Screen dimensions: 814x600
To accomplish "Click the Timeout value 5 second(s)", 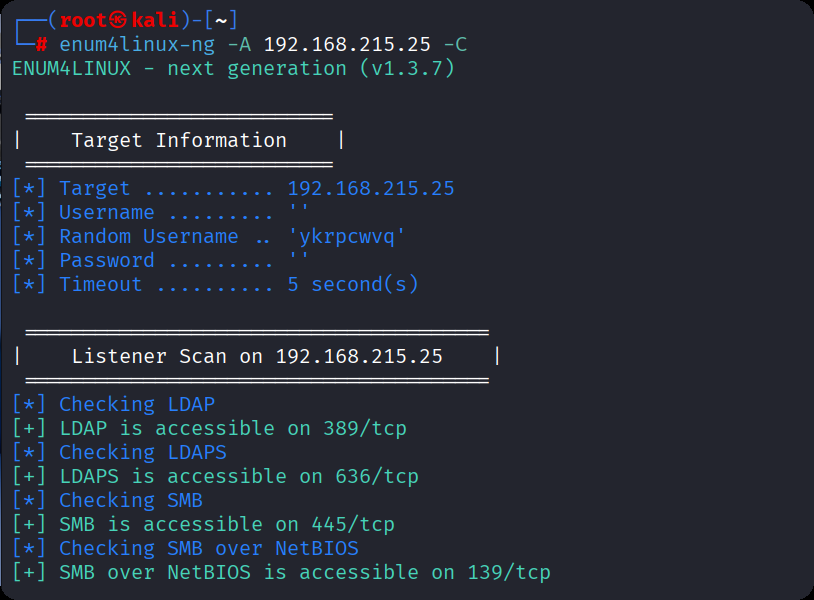I will click(x=352, y=285).
